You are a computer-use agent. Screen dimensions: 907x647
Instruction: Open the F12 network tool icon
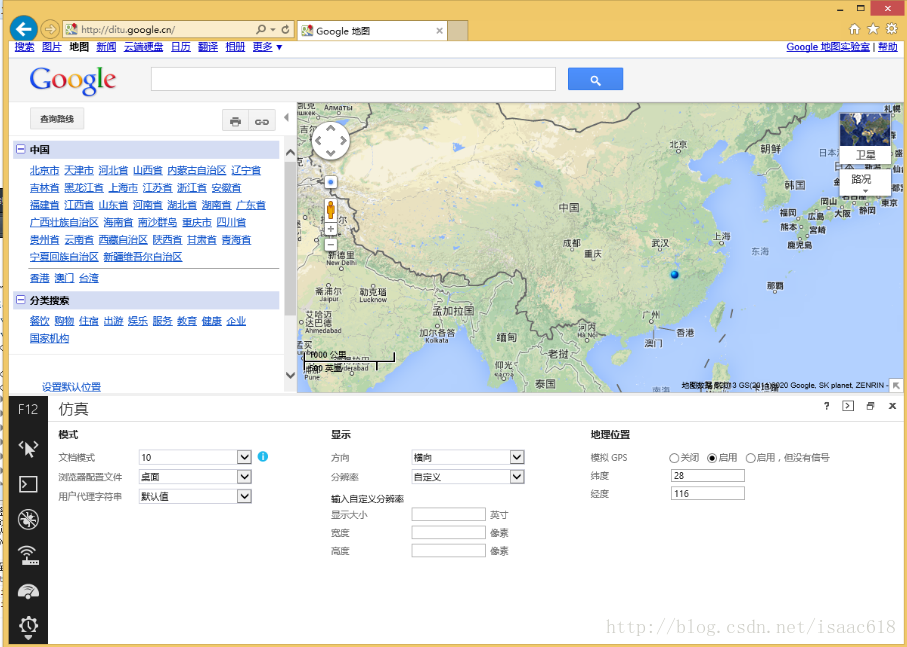tap(28, 555)
